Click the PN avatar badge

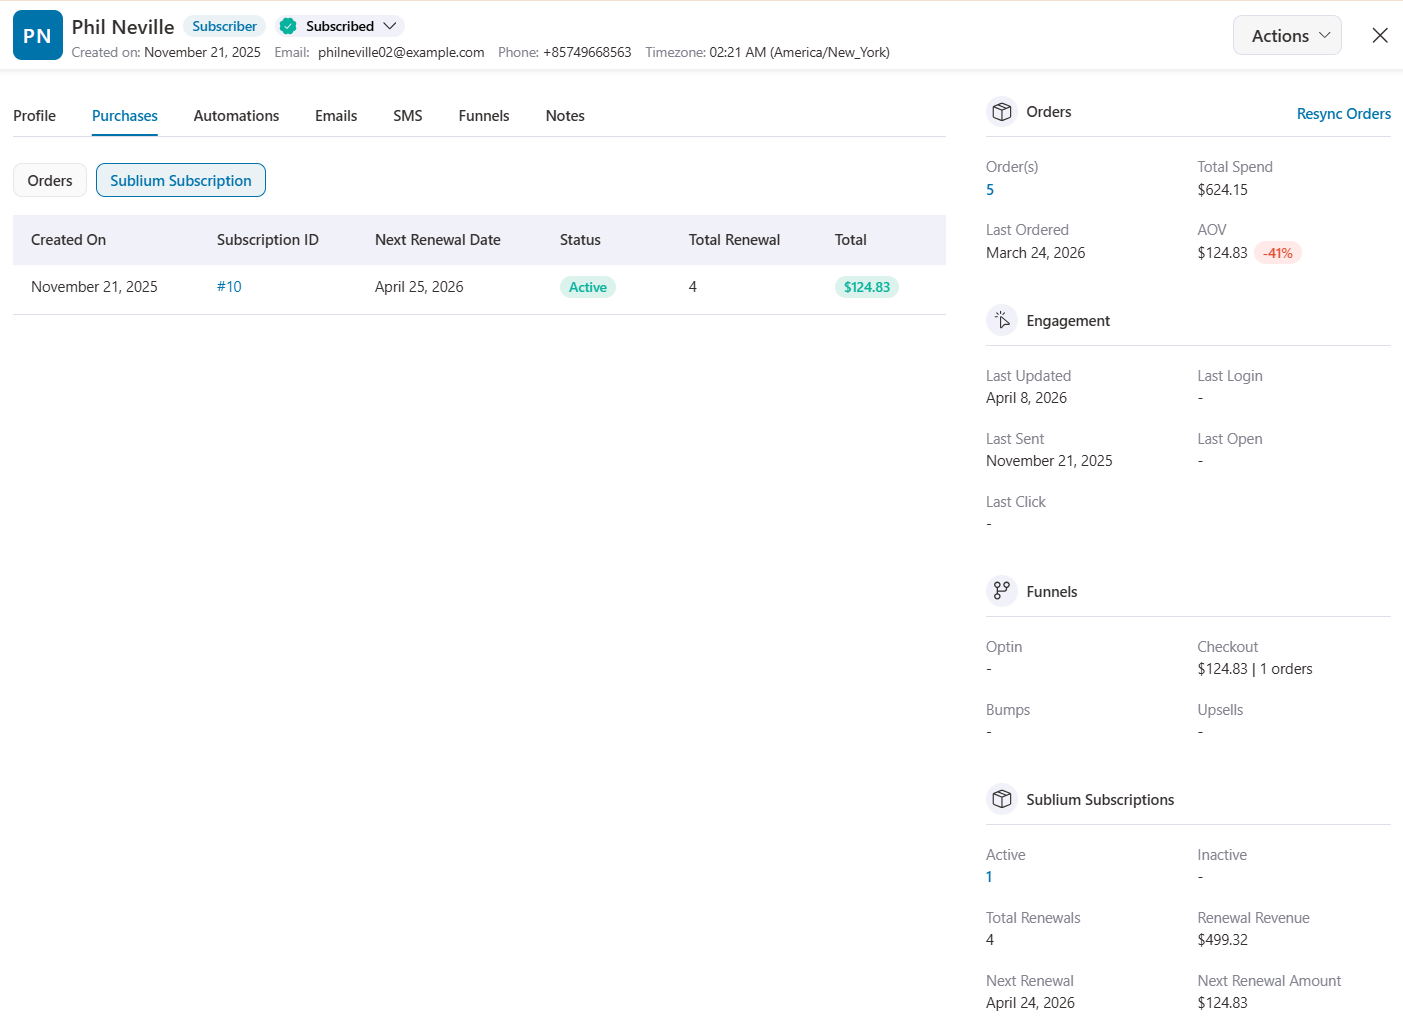coord(37,34)
